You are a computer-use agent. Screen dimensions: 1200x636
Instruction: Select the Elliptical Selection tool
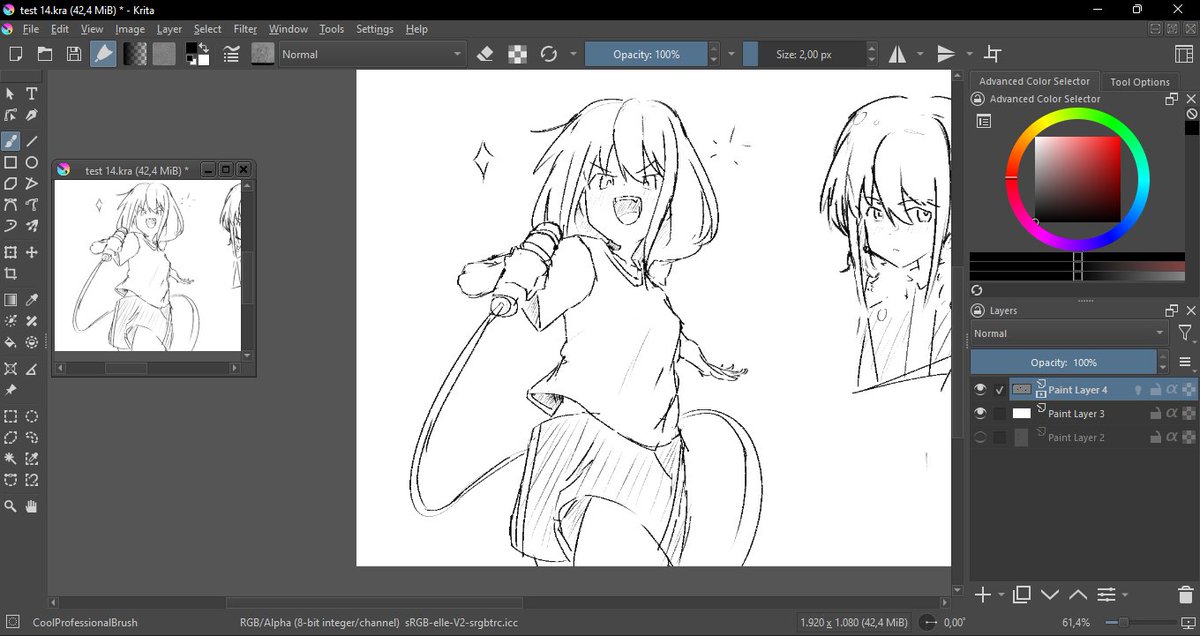[x=32, y=417]
